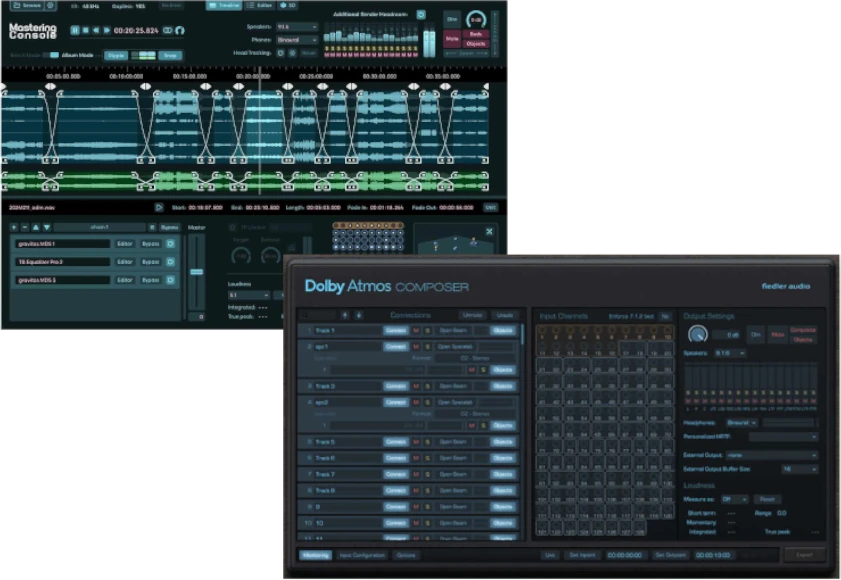
Task: Solo spc1 using its S button
Action: (x=428, y=346)
